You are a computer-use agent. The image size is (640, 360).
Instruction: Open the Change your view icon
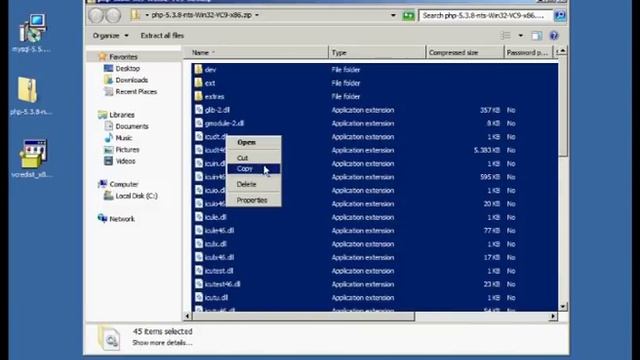click(505, 36)
